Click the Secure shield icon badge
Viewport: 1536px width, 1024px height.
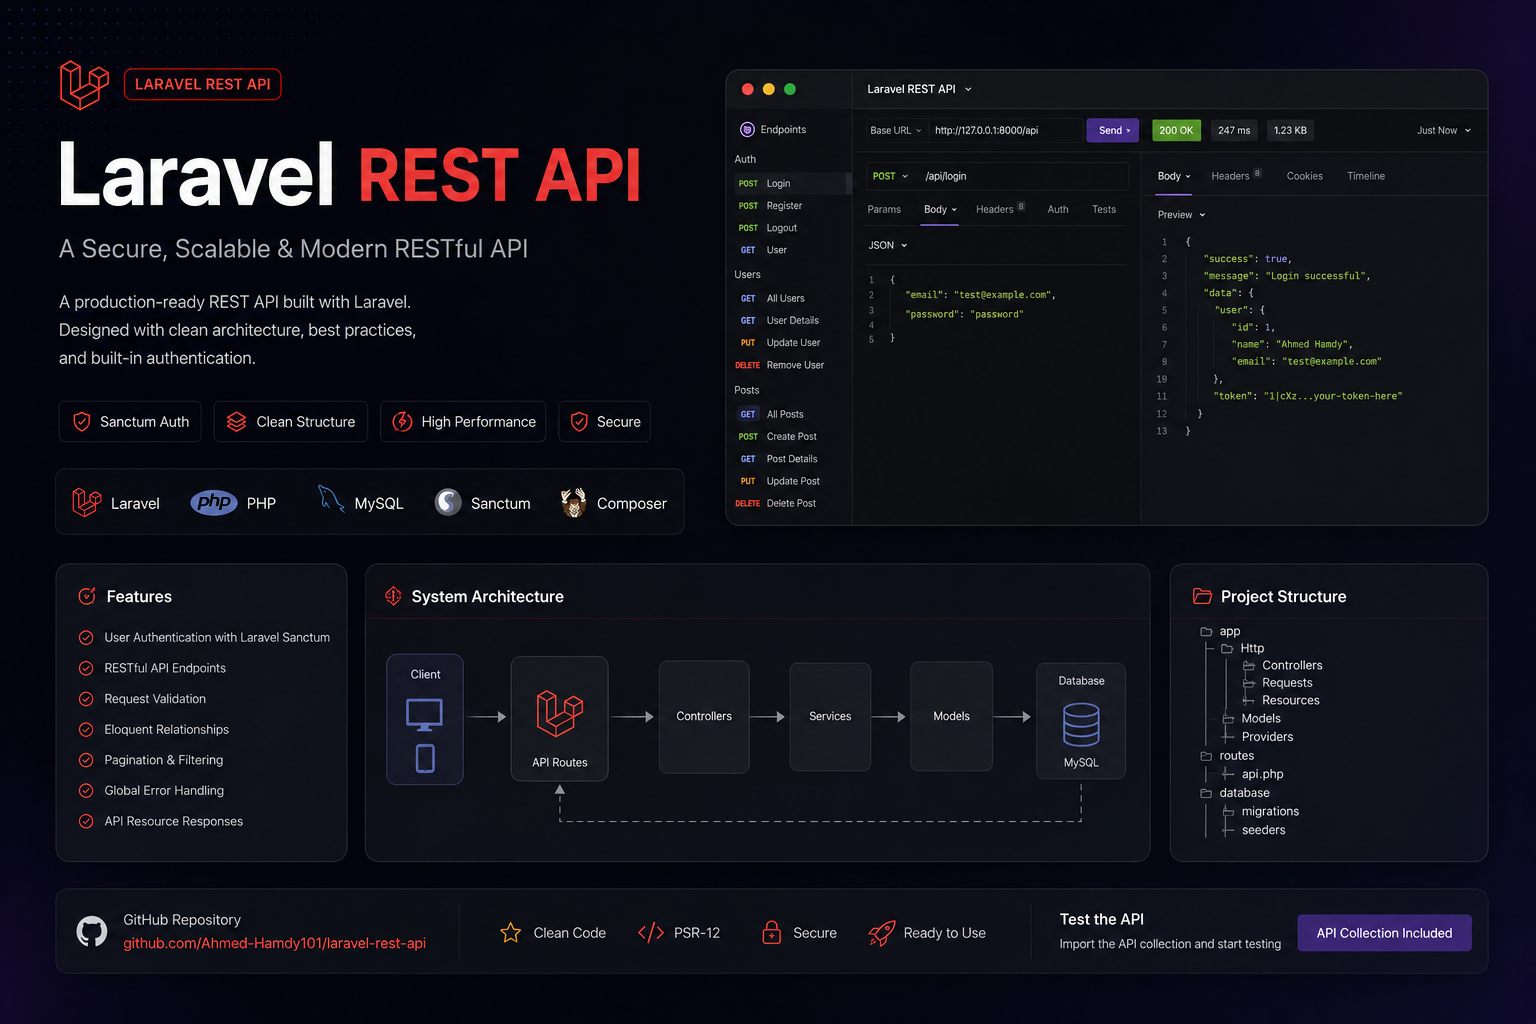(579, 422)
